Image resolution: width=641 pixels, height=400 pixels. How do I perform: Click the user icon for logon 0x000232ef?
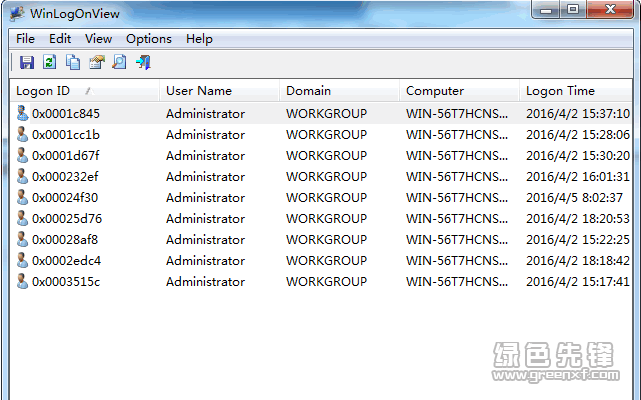coord(22,176)
